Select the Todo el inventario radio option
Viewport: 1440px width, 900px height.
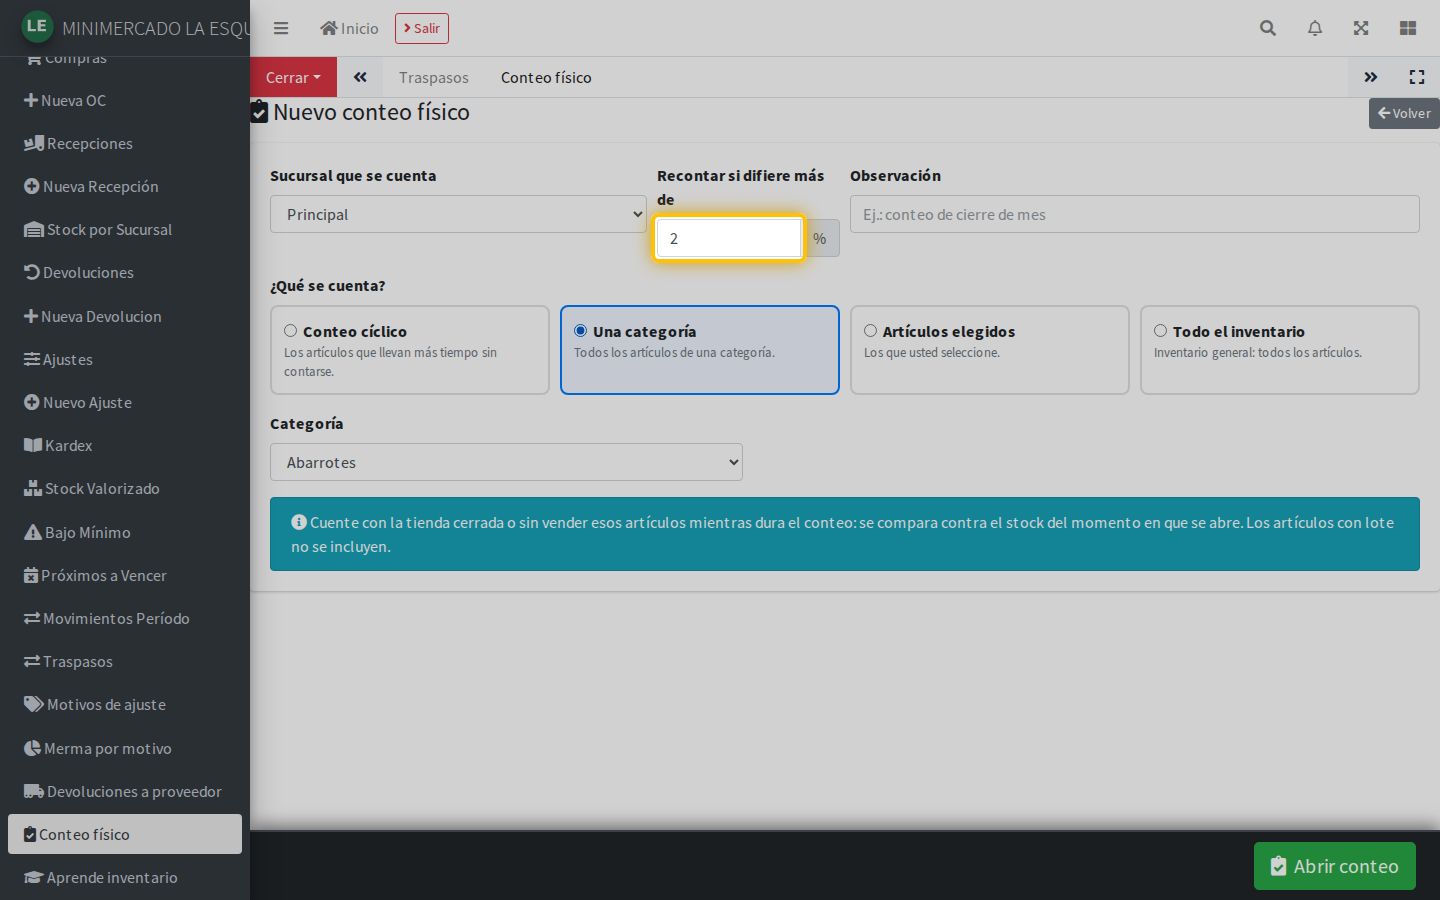click(1160, 331)
